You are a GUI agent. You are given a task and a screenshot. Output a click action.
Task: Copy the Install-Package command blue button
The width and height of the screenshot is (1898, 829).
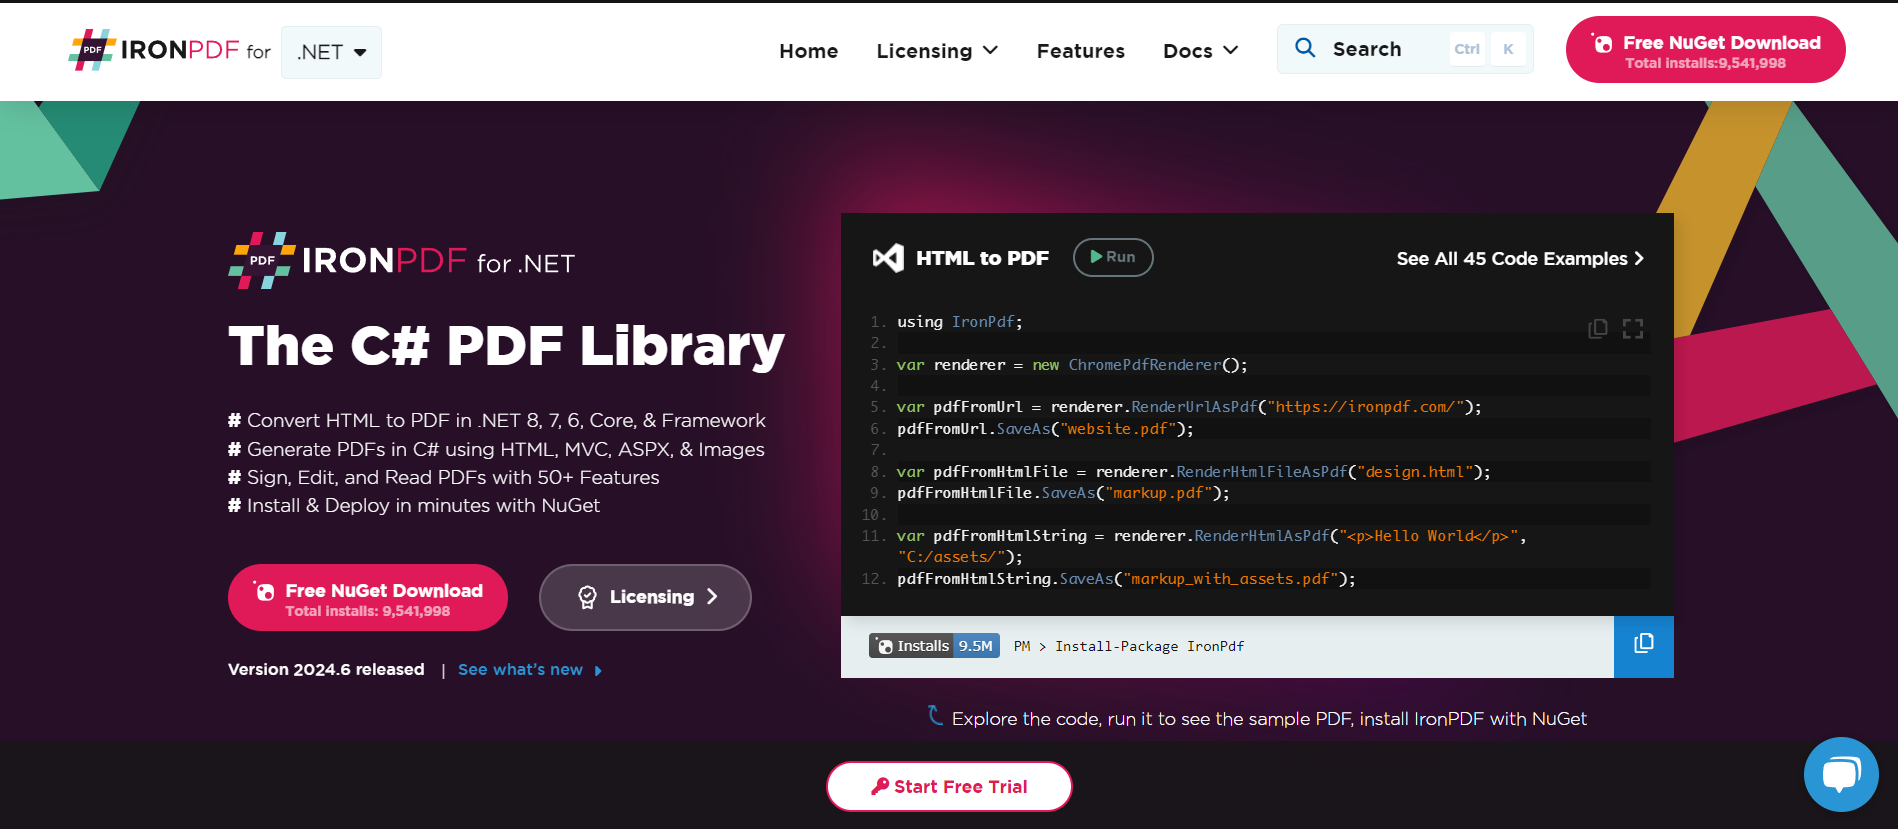1643,646
